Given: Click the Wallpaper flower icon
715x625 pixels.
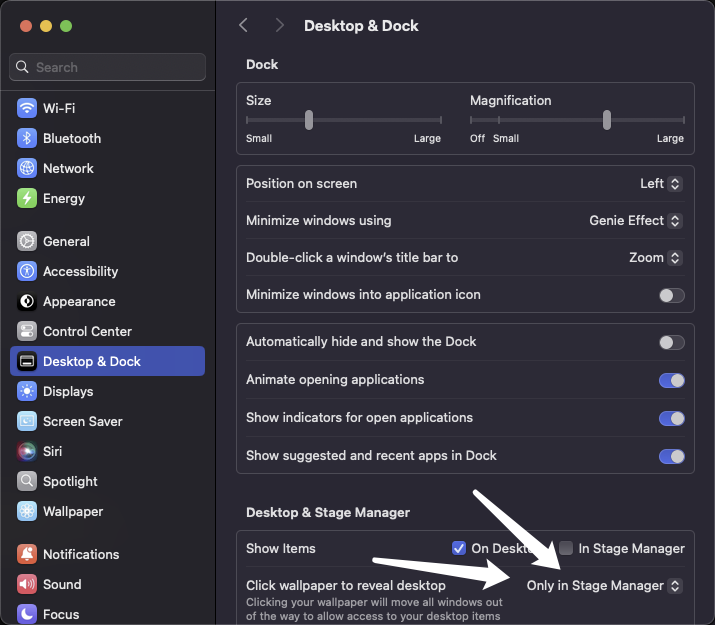Looking at the screenshot, I should [x=27, y=511].
